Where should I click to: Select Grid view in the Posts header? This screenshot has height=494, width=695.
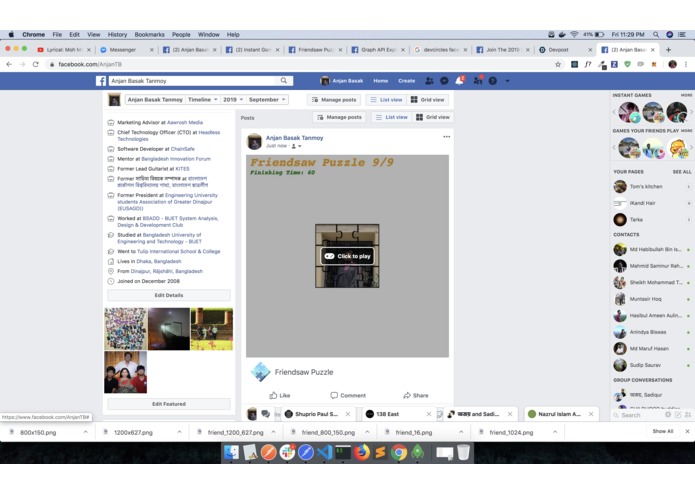(x=433, y=117)
